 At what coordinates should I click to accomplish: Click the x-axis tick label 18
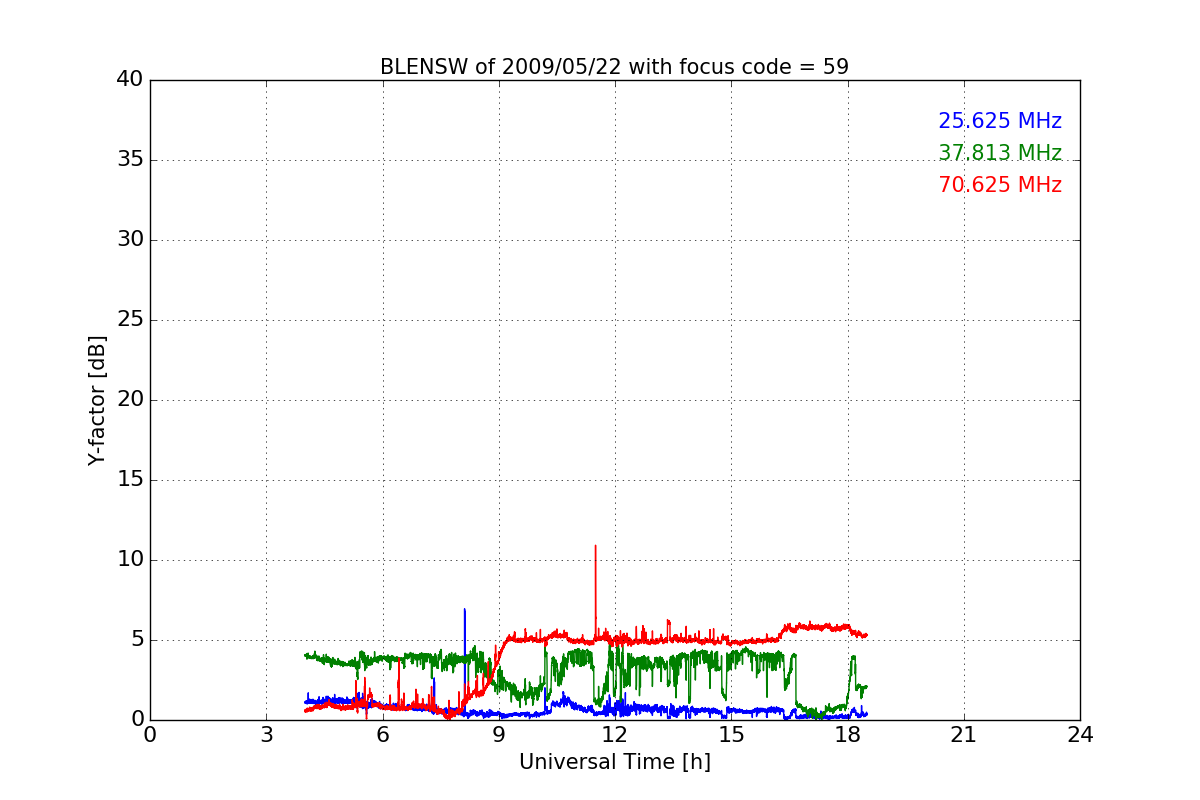pyautogui.click(x=847, y=735)
